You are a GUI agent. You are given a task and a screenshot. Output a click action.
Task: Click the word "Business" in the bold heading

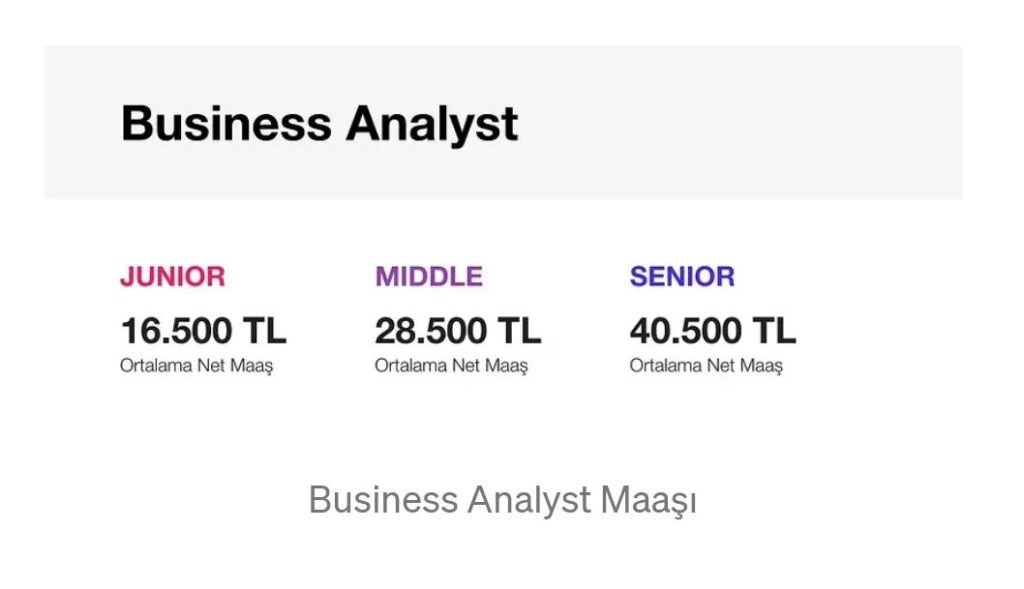pyautogui.click(x=225, y=124)
